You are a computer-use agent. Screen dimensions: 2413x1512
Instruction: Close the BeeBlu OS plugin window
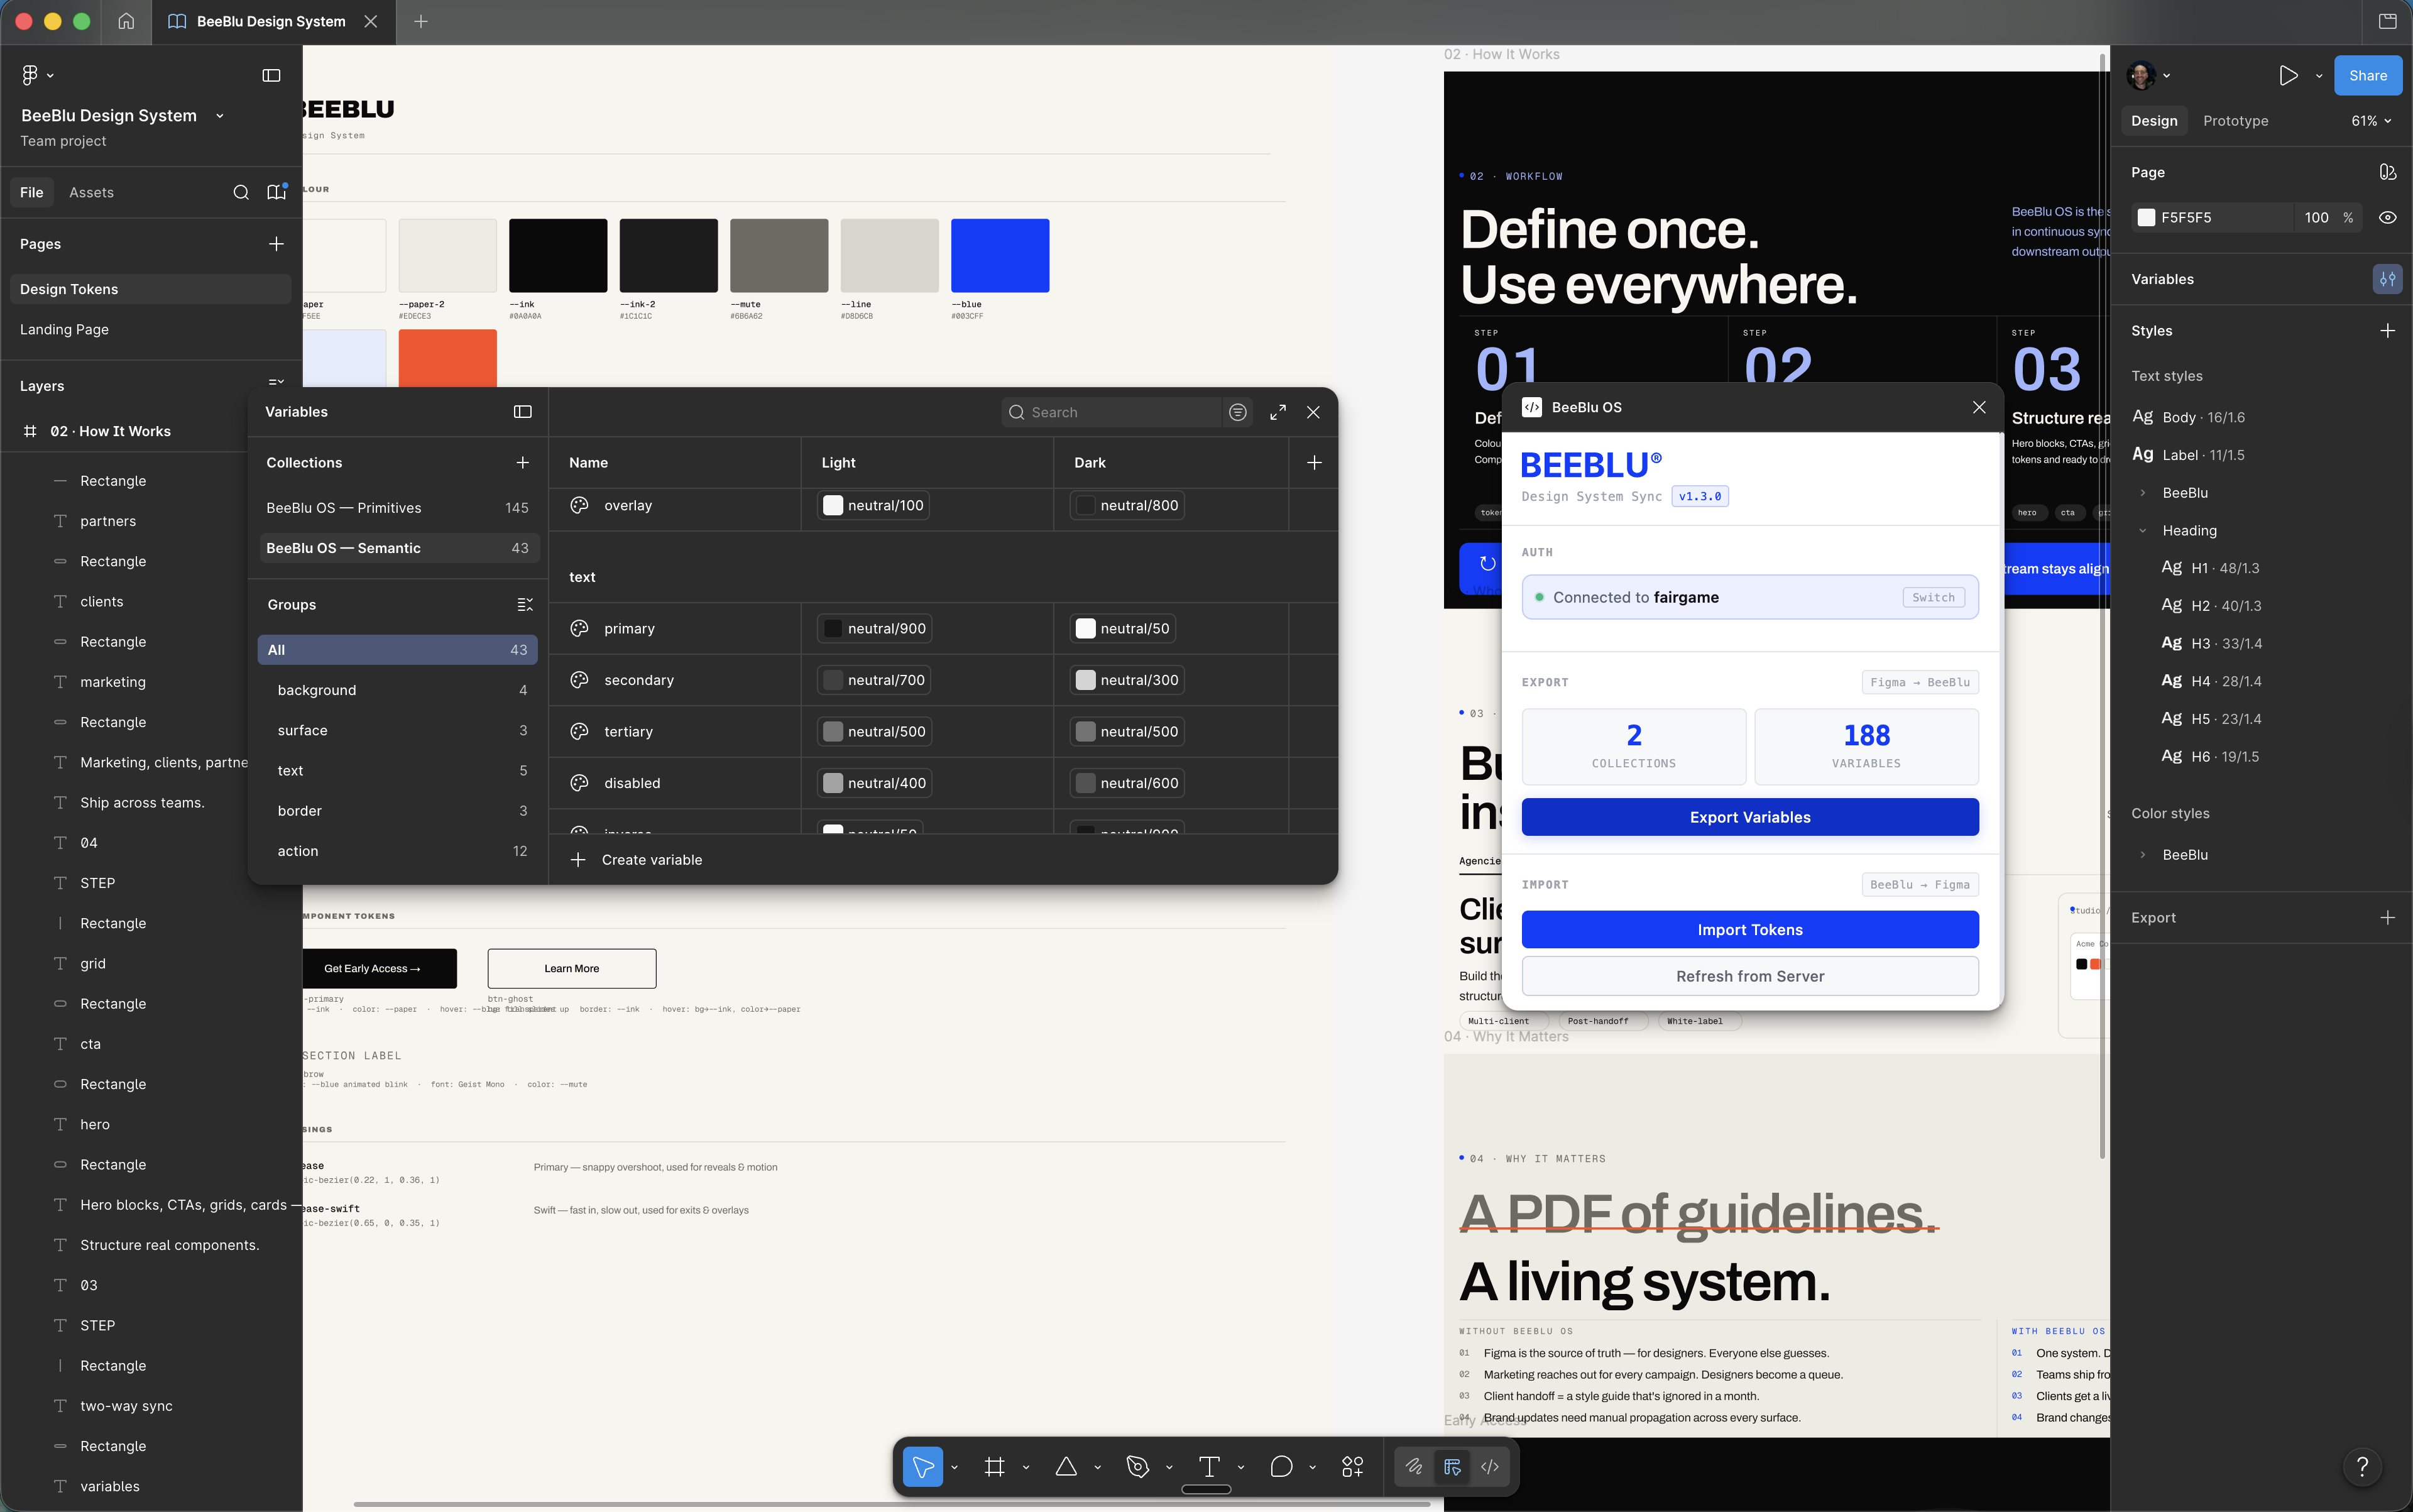click(1978, 407)
